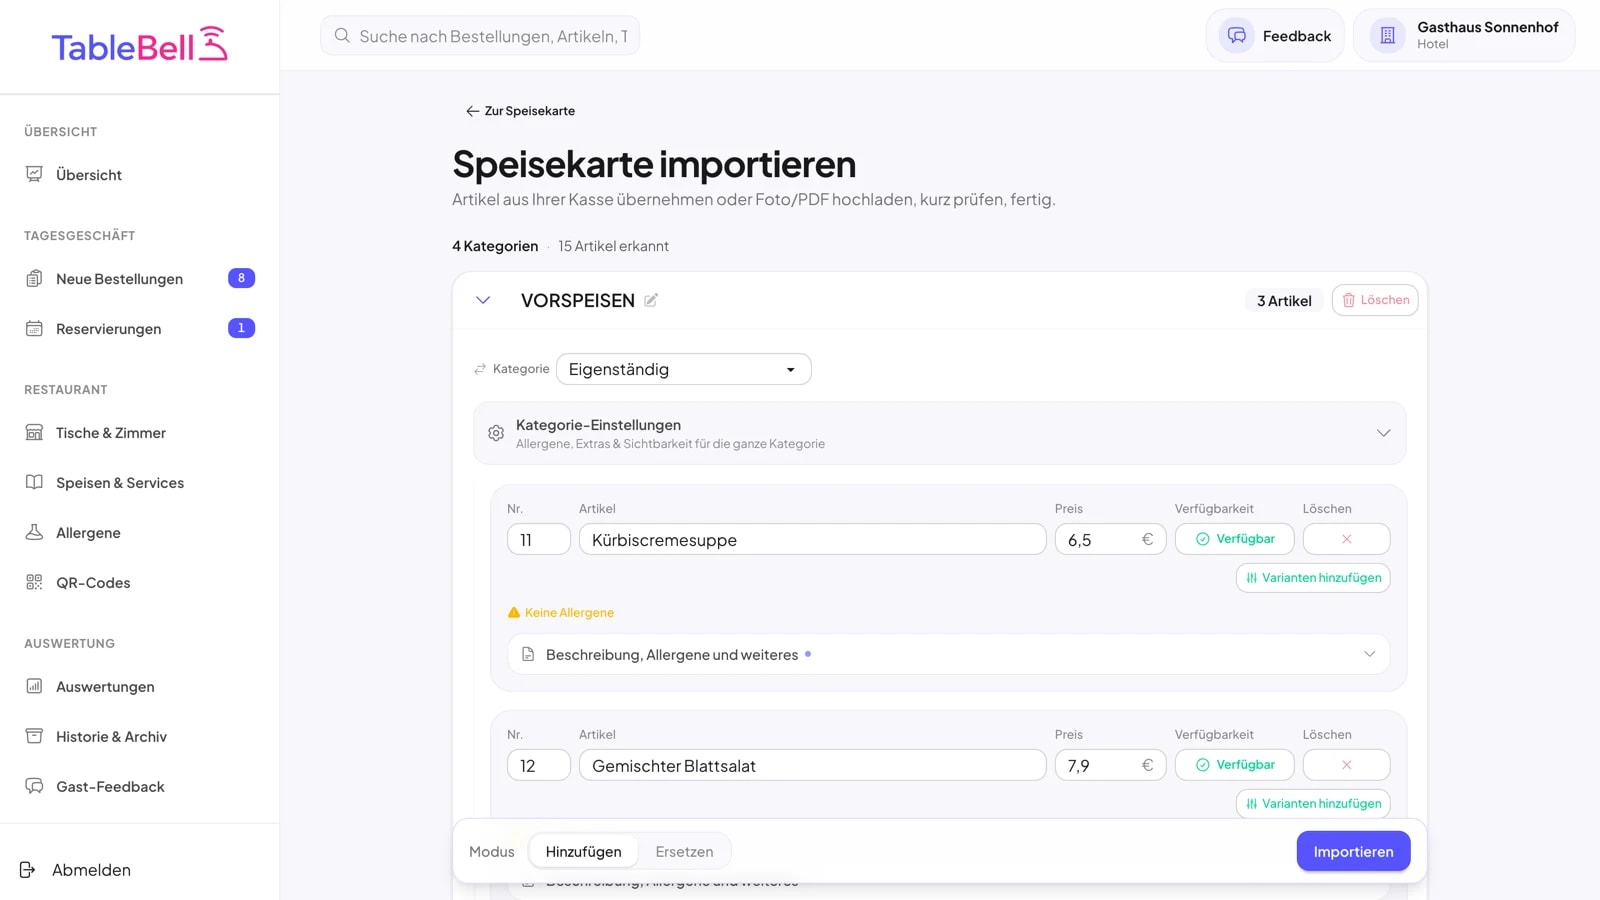Click the Historie & Archiv box icon

pyautogui.click(x=34, y=736)
